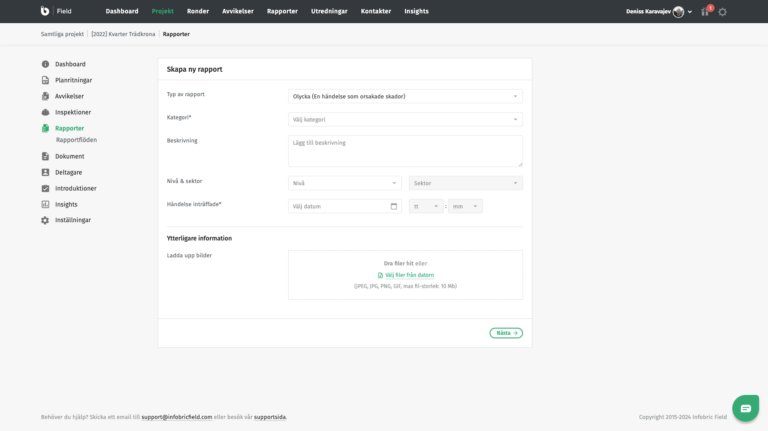Open the minutes selector dropdown

pyautogui.click(x=464, y=206)
